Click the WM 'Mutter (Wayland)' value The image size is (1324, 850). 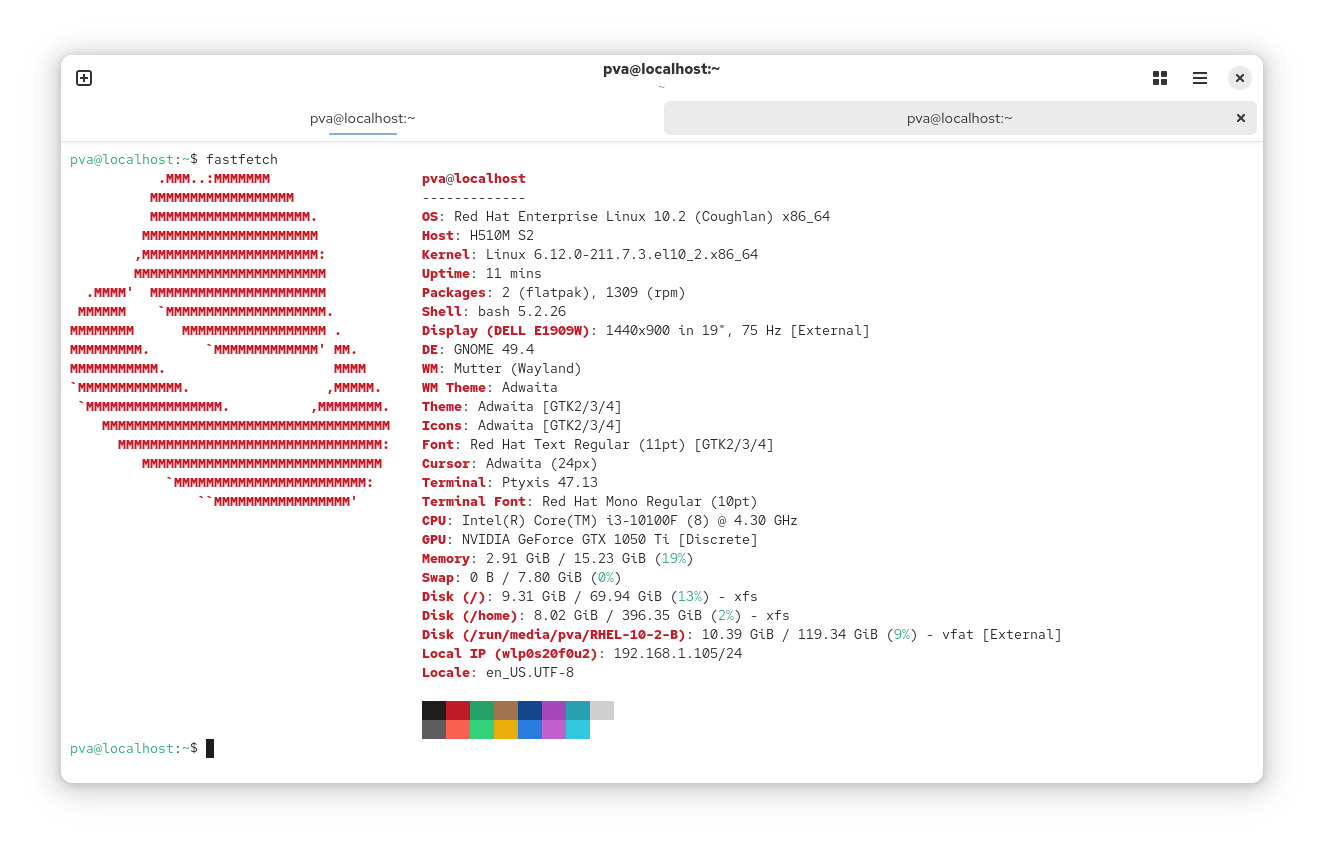pos(518,368)
